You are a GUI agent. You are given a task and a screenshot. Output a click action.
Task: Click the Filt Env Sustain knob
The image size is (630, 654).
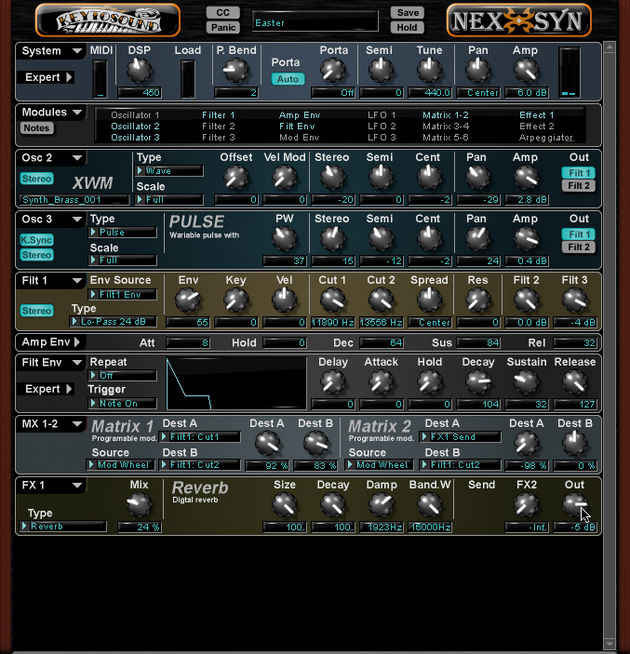[526, 382]
